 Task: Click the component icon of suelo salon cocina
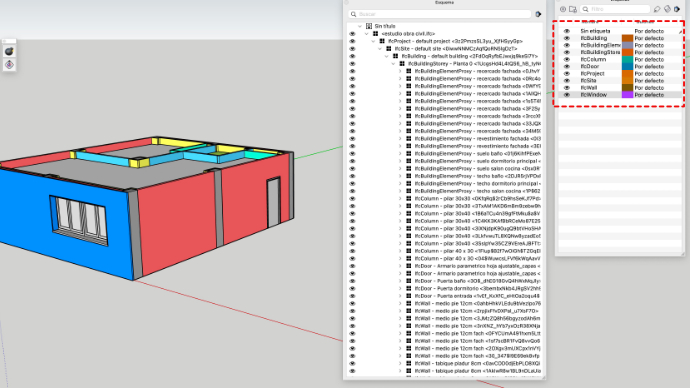[x=409, y=168]
